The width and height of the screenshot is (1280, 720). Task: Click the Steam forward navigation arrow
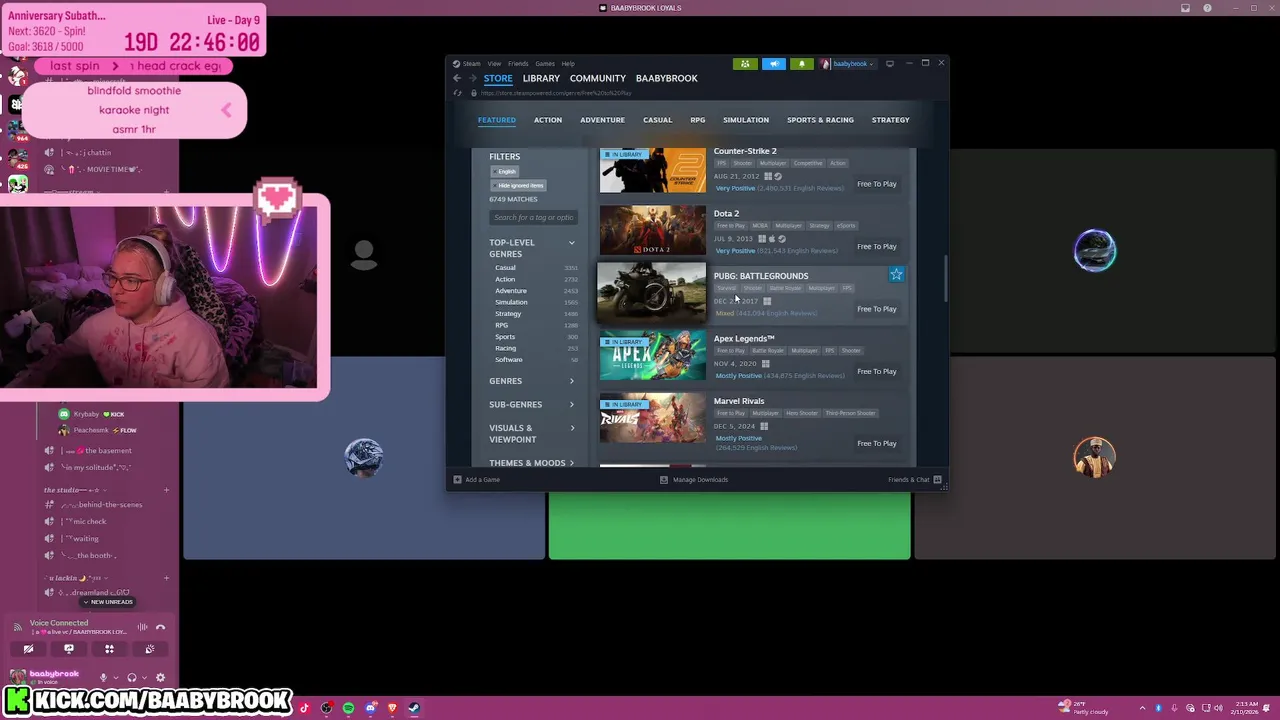(x=471, y=78)
